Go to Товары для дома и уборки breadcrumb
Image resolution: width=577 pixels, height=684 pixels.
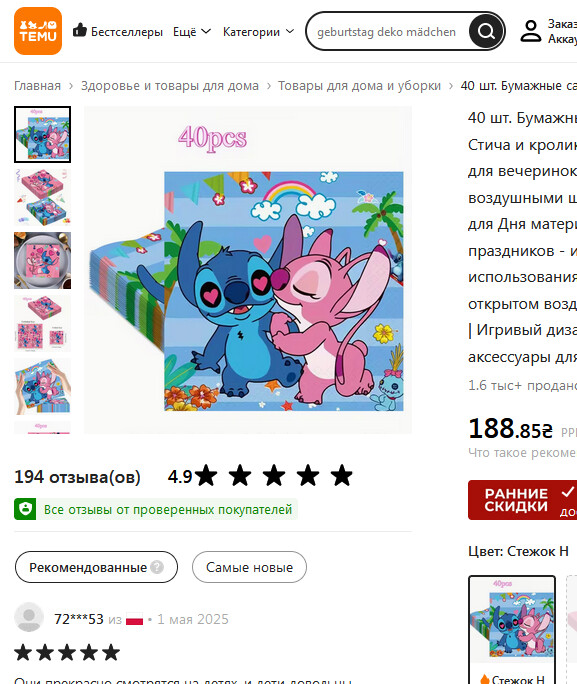(359, 86)
